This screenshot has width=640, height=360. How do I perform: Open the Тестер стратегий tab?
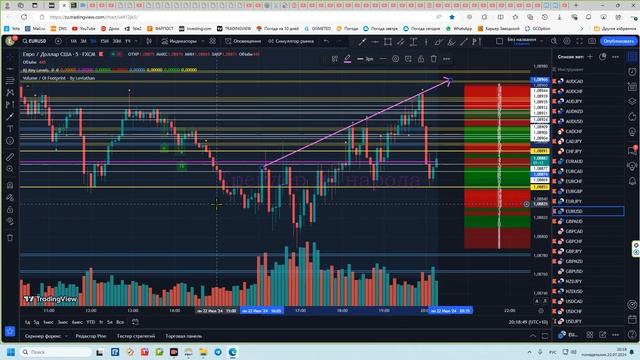136,336
